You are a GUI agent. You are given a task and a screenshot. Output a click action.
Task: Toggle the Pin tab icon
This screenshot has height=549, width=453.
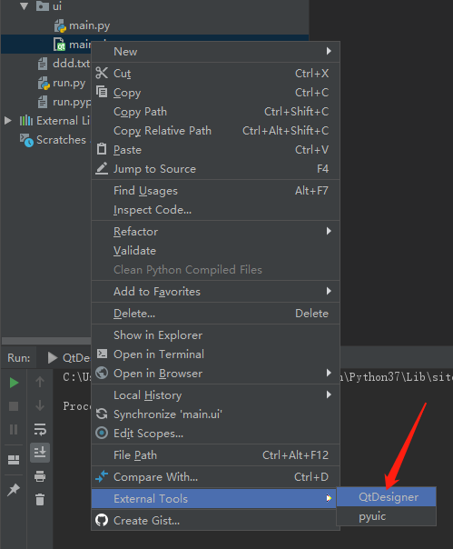pos(14,489)
